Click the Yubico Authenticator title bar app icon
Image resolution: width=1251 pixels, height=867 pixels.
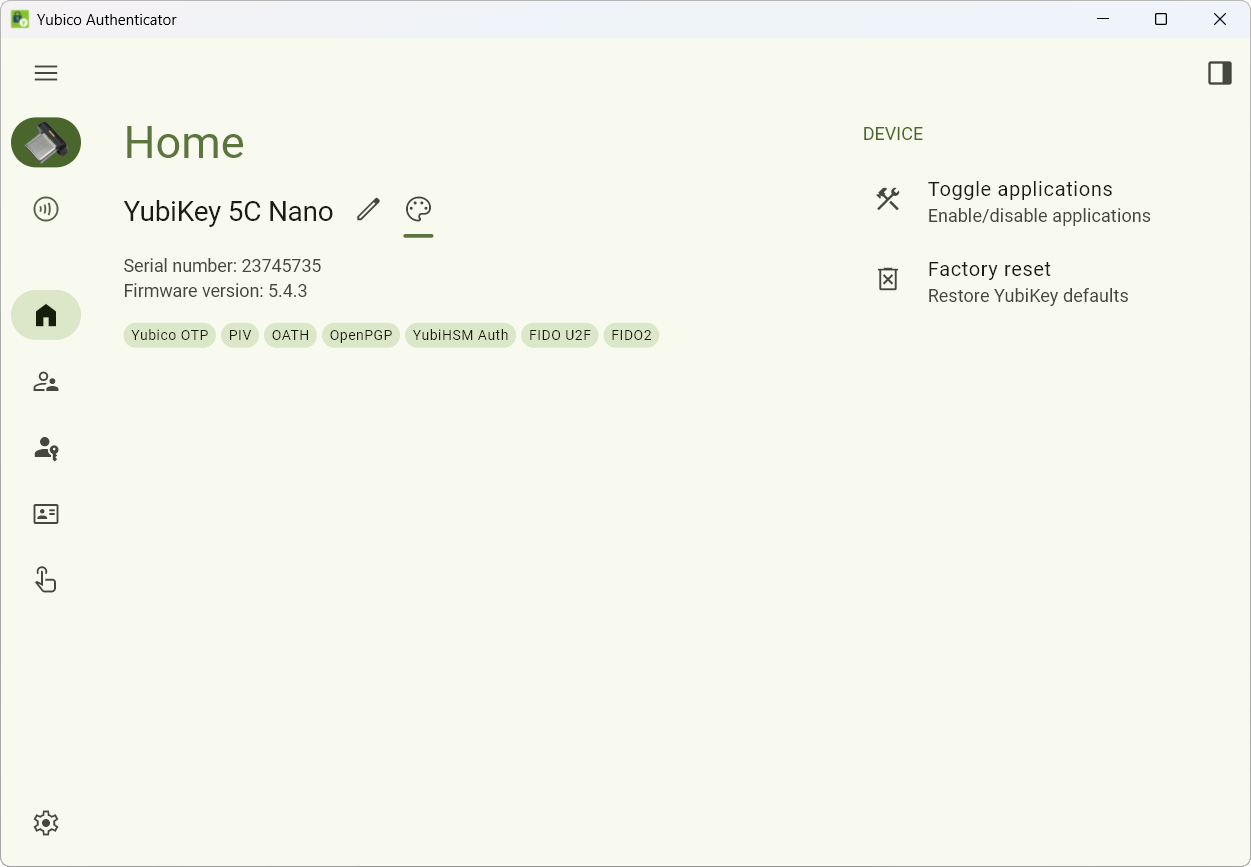(x=20, y=19)
